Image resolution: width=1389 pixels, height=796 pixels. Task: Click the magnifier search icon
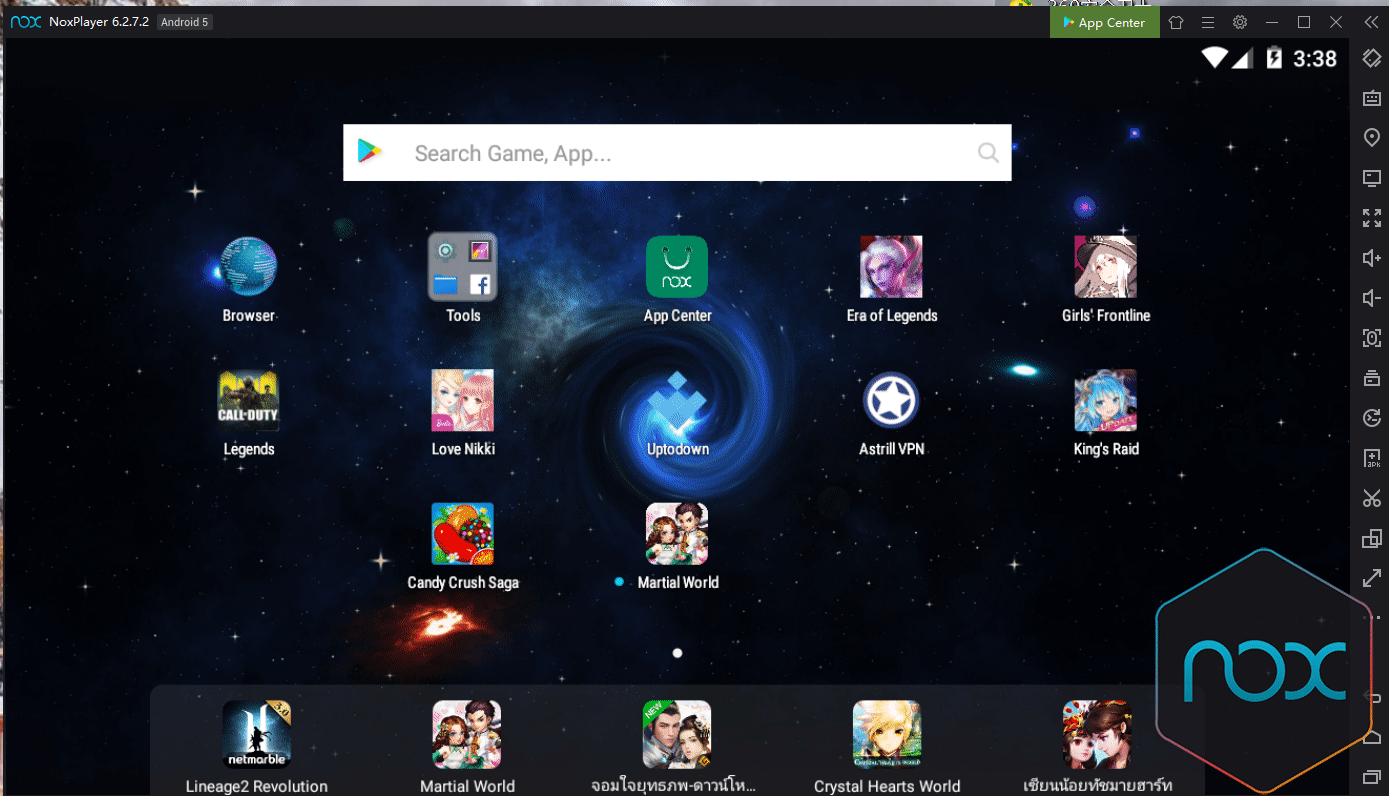(988, 153)
